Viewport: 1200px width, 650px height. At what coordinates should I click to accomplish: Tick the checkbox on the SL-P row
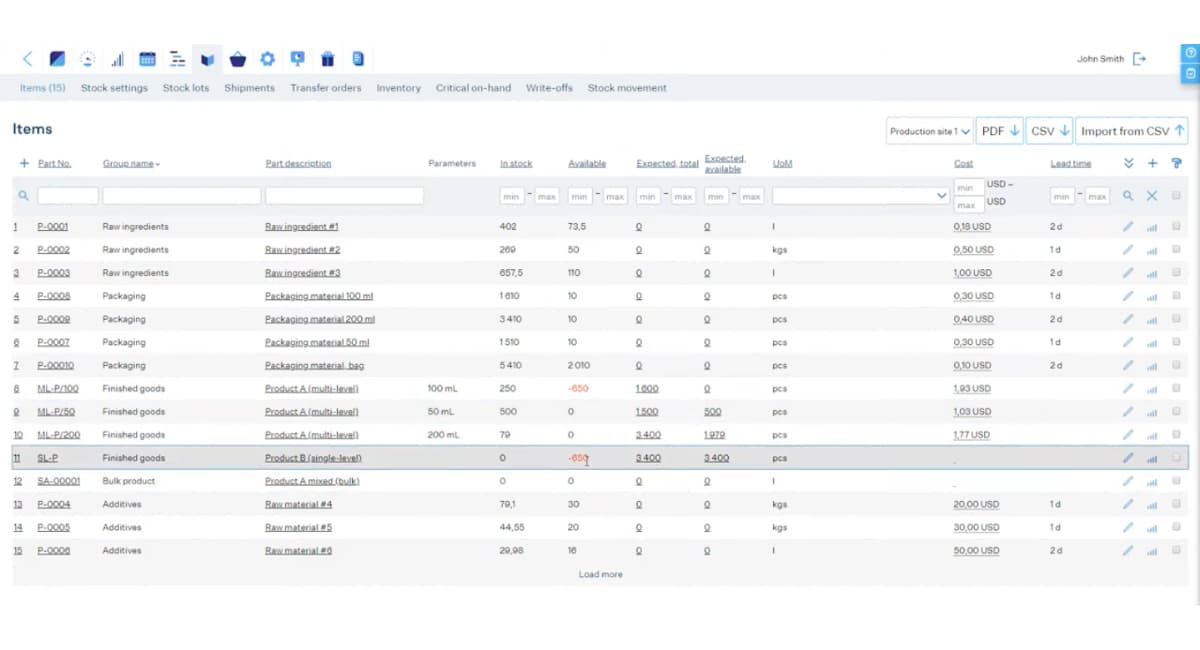[x=1176, y=457]
